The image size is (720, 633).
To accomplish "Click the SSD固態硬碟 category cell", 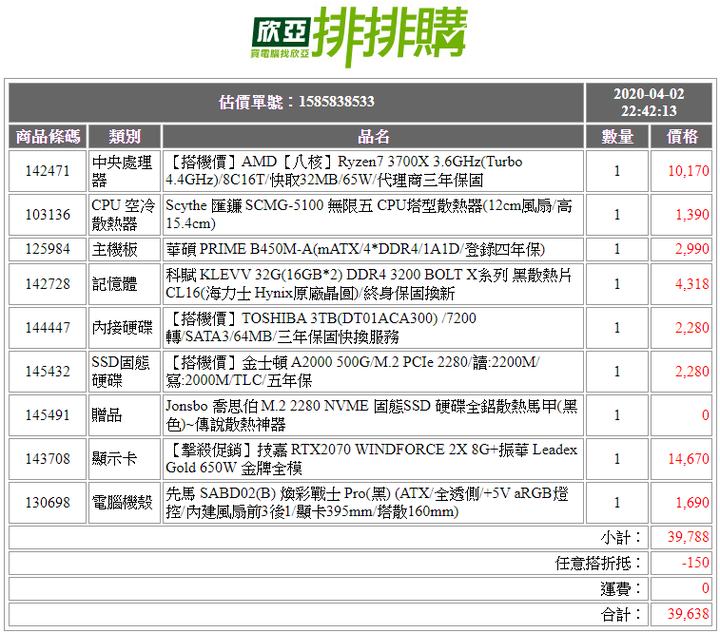I will tap(124, 371).
